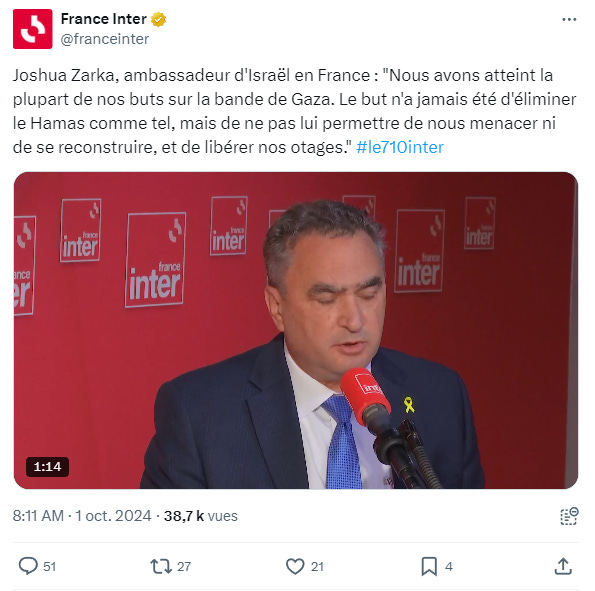Click the gold verified badge
595x591 pixels.
tap(158, 19)
